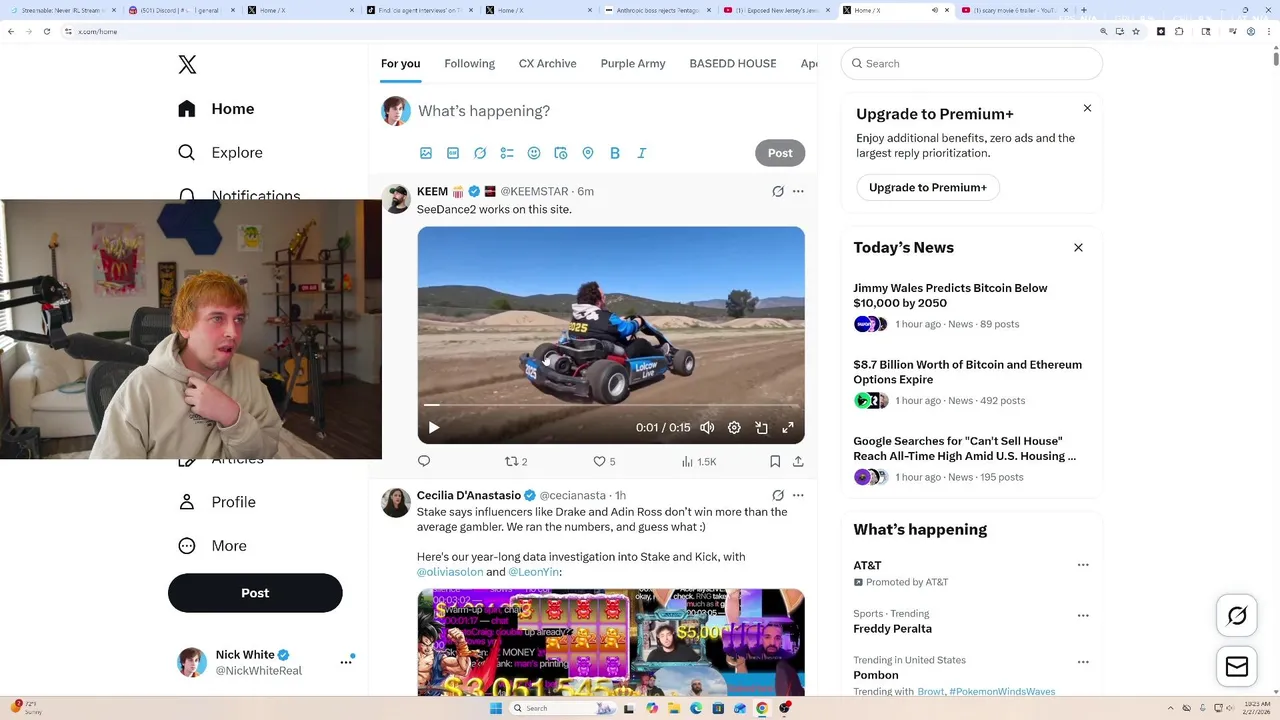Open more options for AT&T trend
Viewport: 1280px width, 720px height.
coord(1083,565)
